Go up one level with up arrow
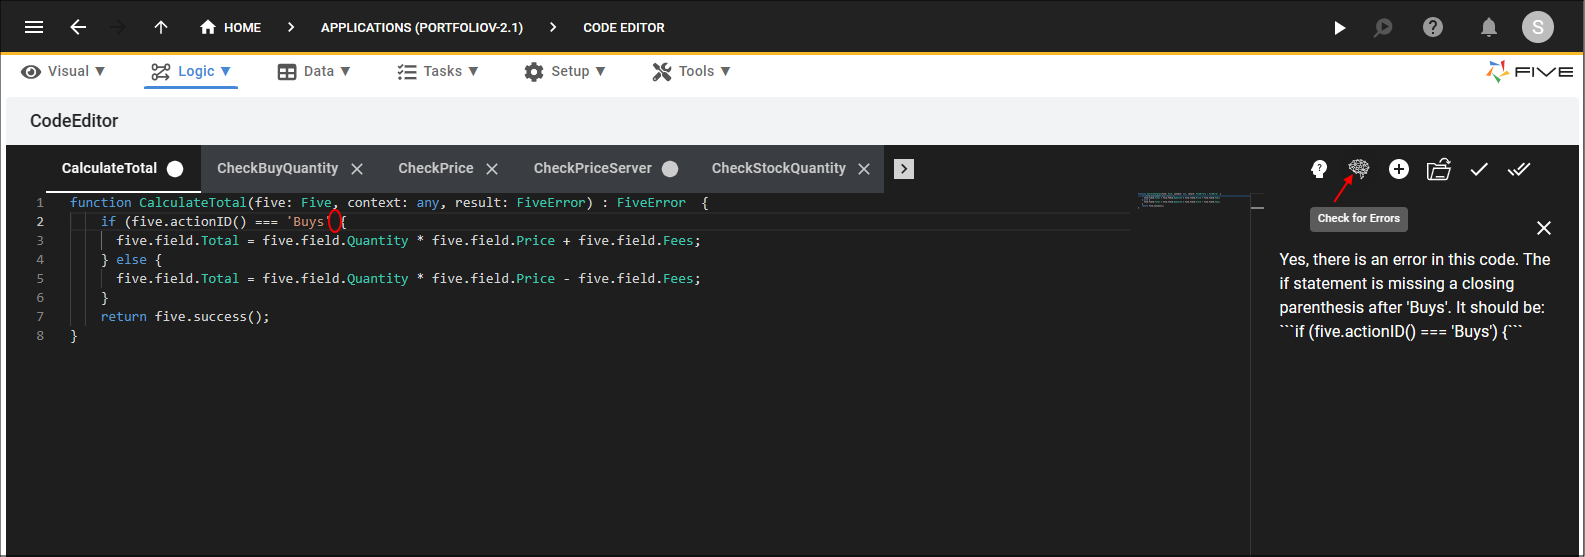Image resolution: width=1585 pixels, height=557 pixels. (x=161, y=27)
